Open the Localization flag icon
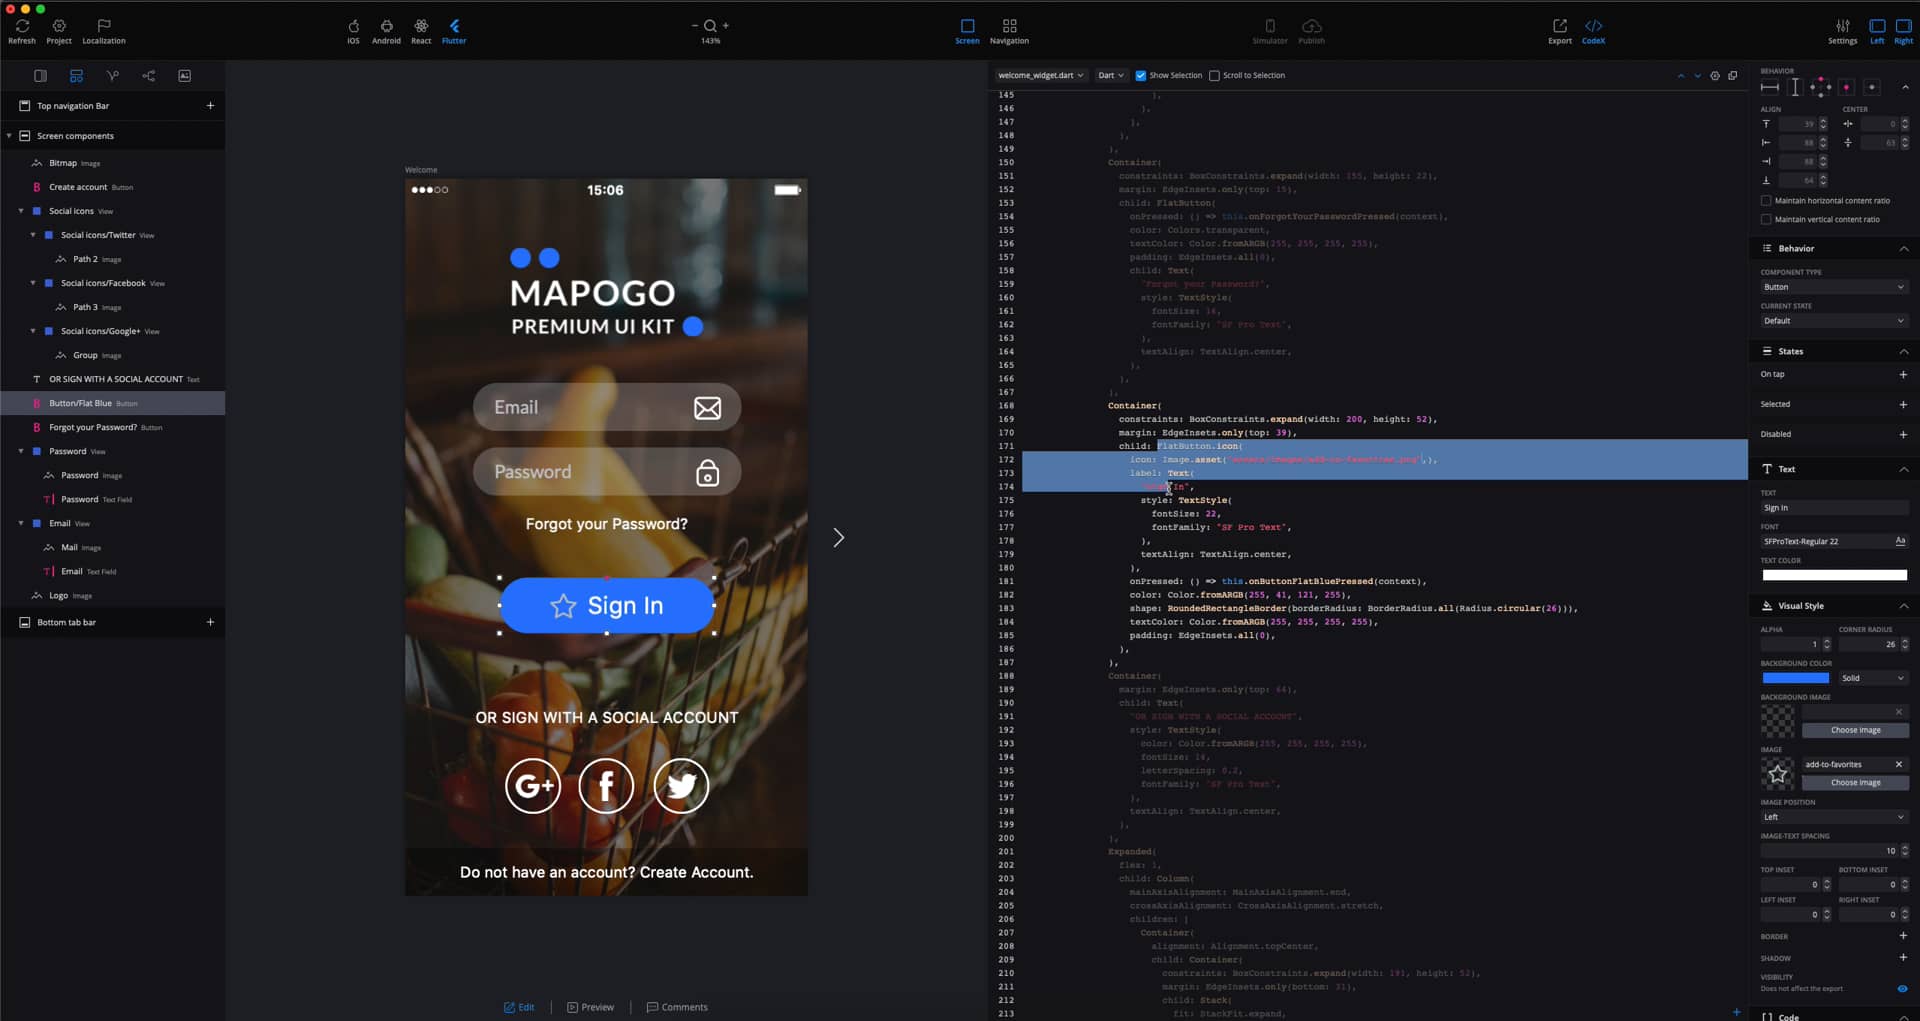The width and height of the screenshot is (1920, 1021). coord(104,31)
